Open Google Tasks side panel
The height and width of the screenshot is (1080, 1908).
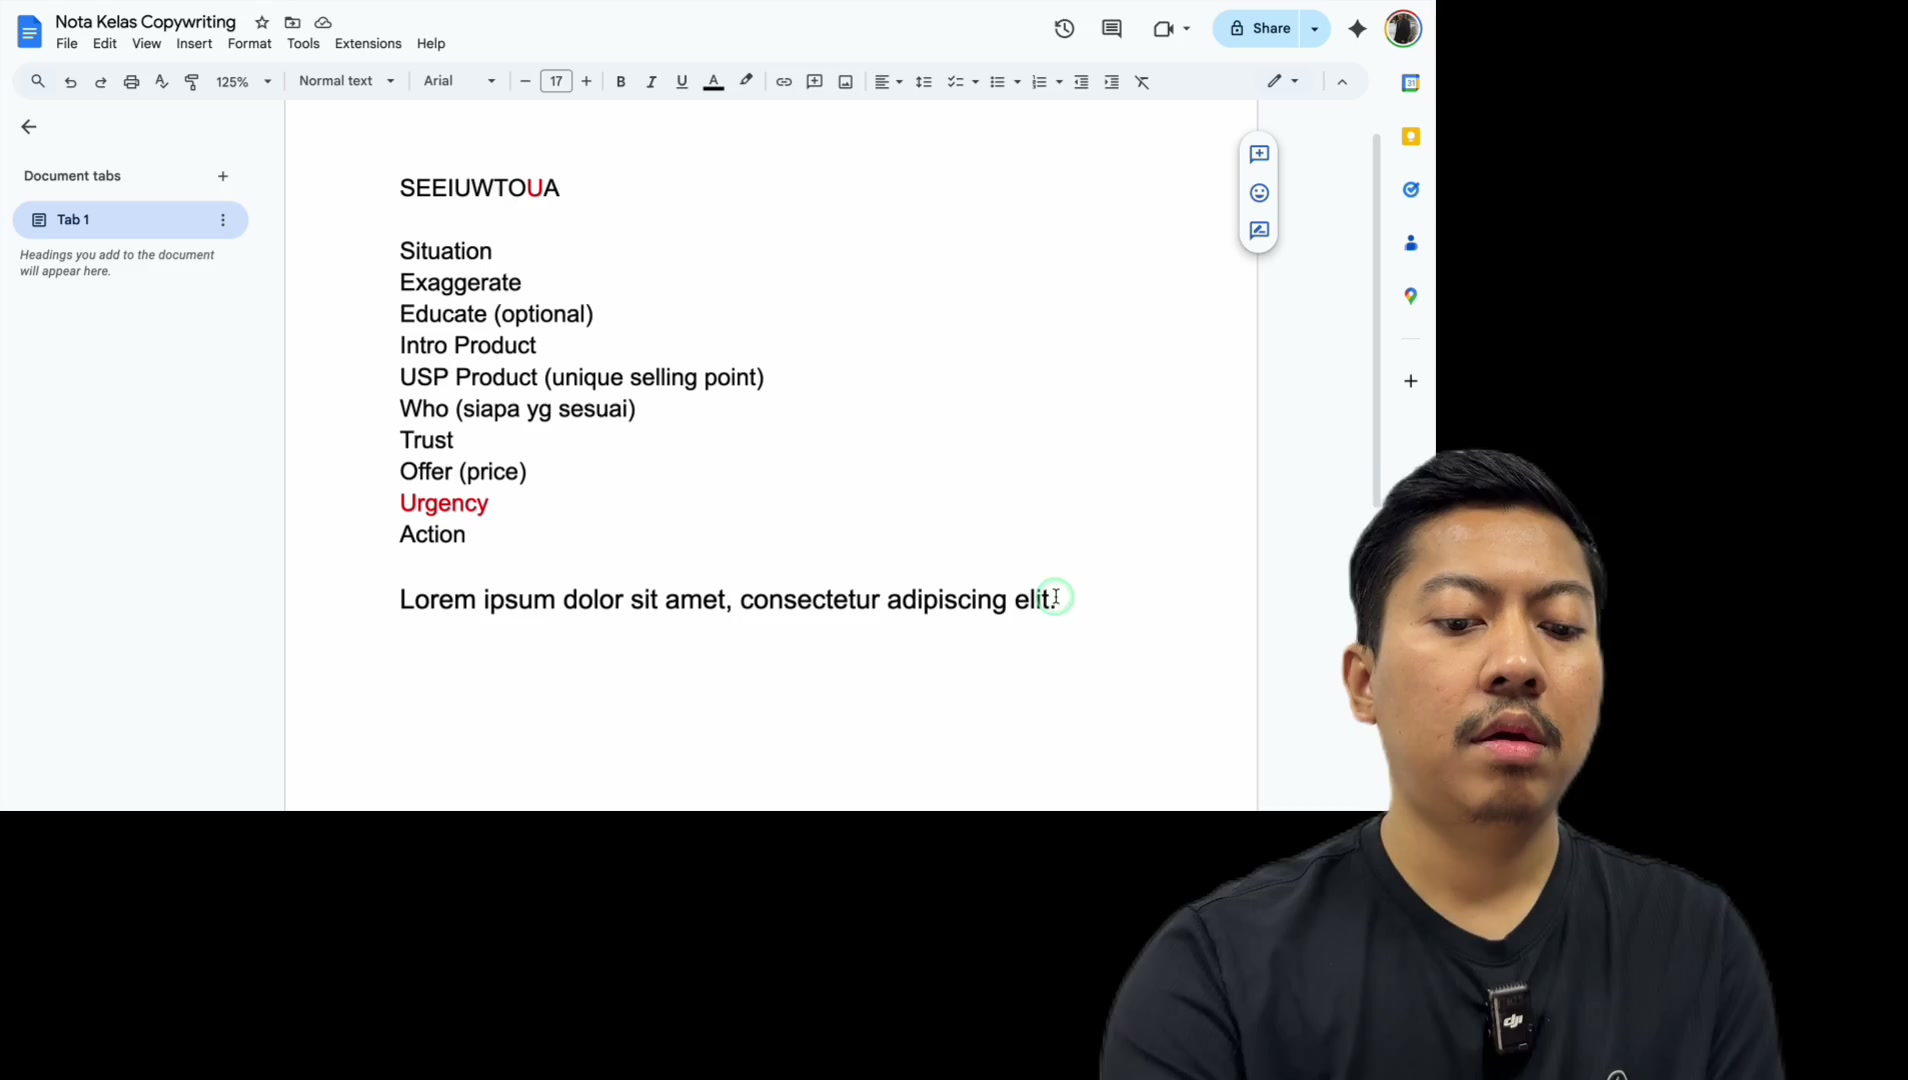click(1410, 189)
